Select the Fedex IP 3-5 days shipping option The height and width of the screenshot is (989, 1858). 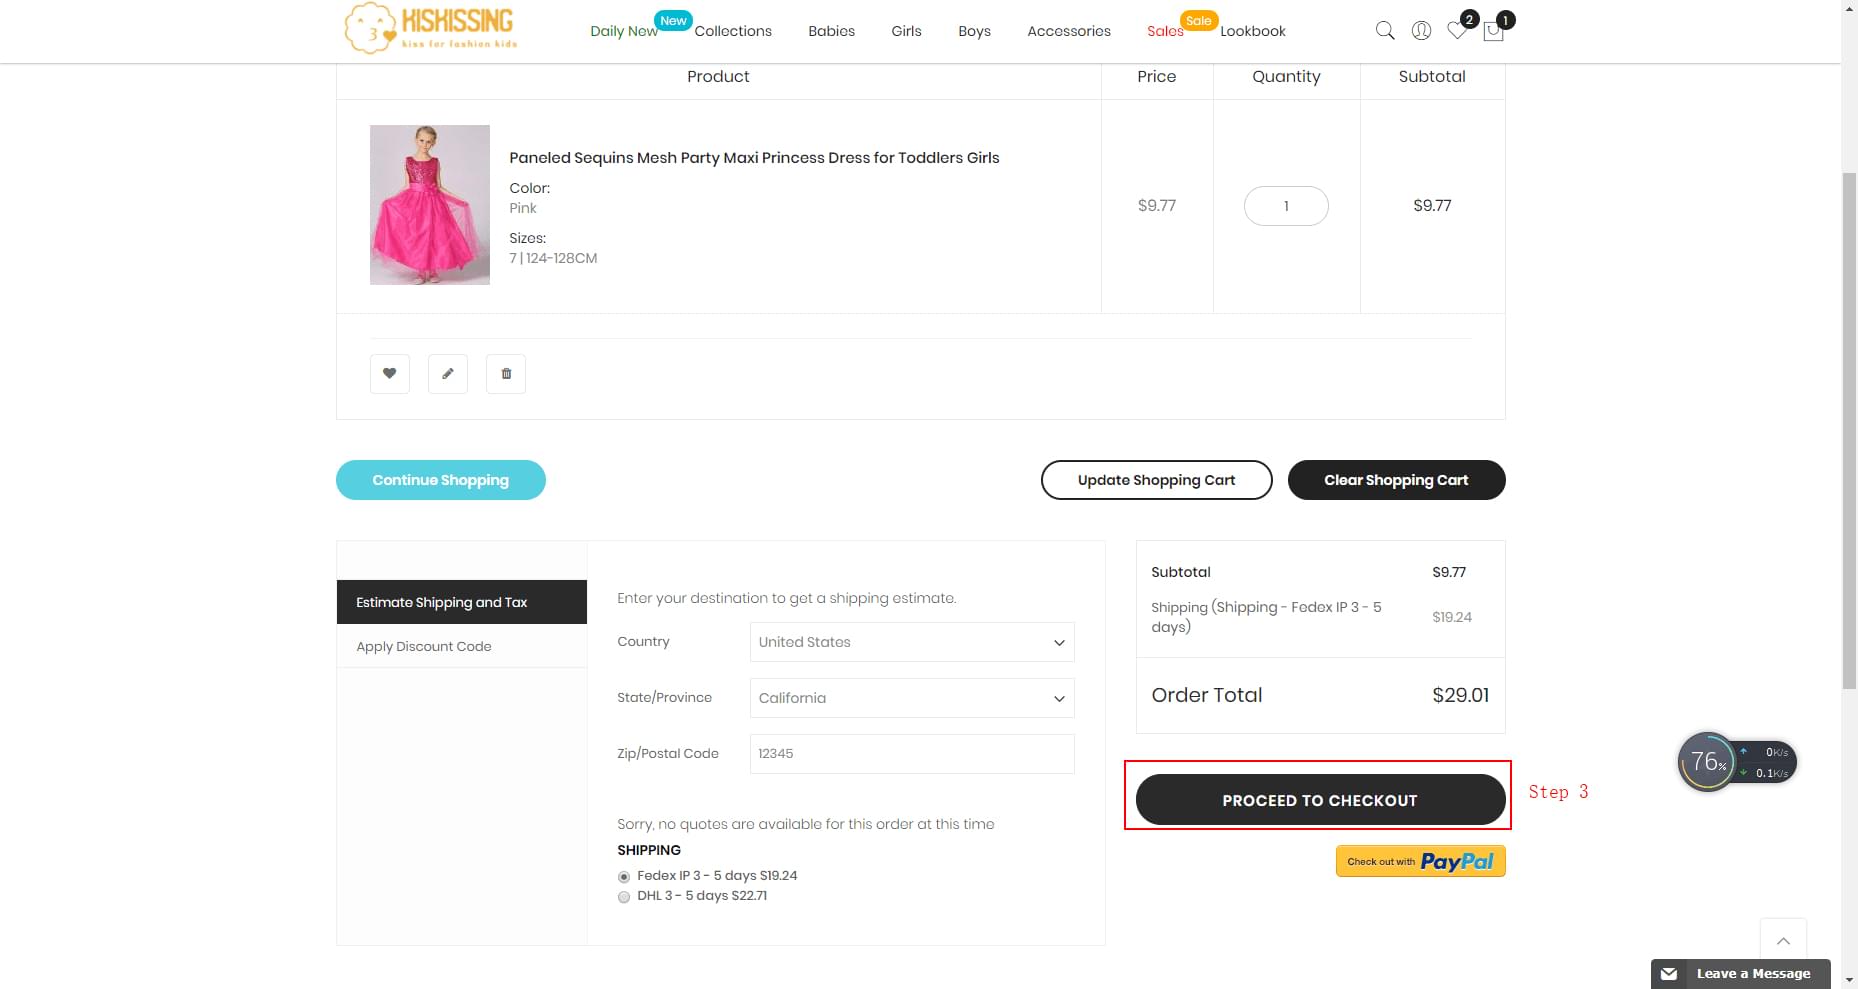[623, 875]
